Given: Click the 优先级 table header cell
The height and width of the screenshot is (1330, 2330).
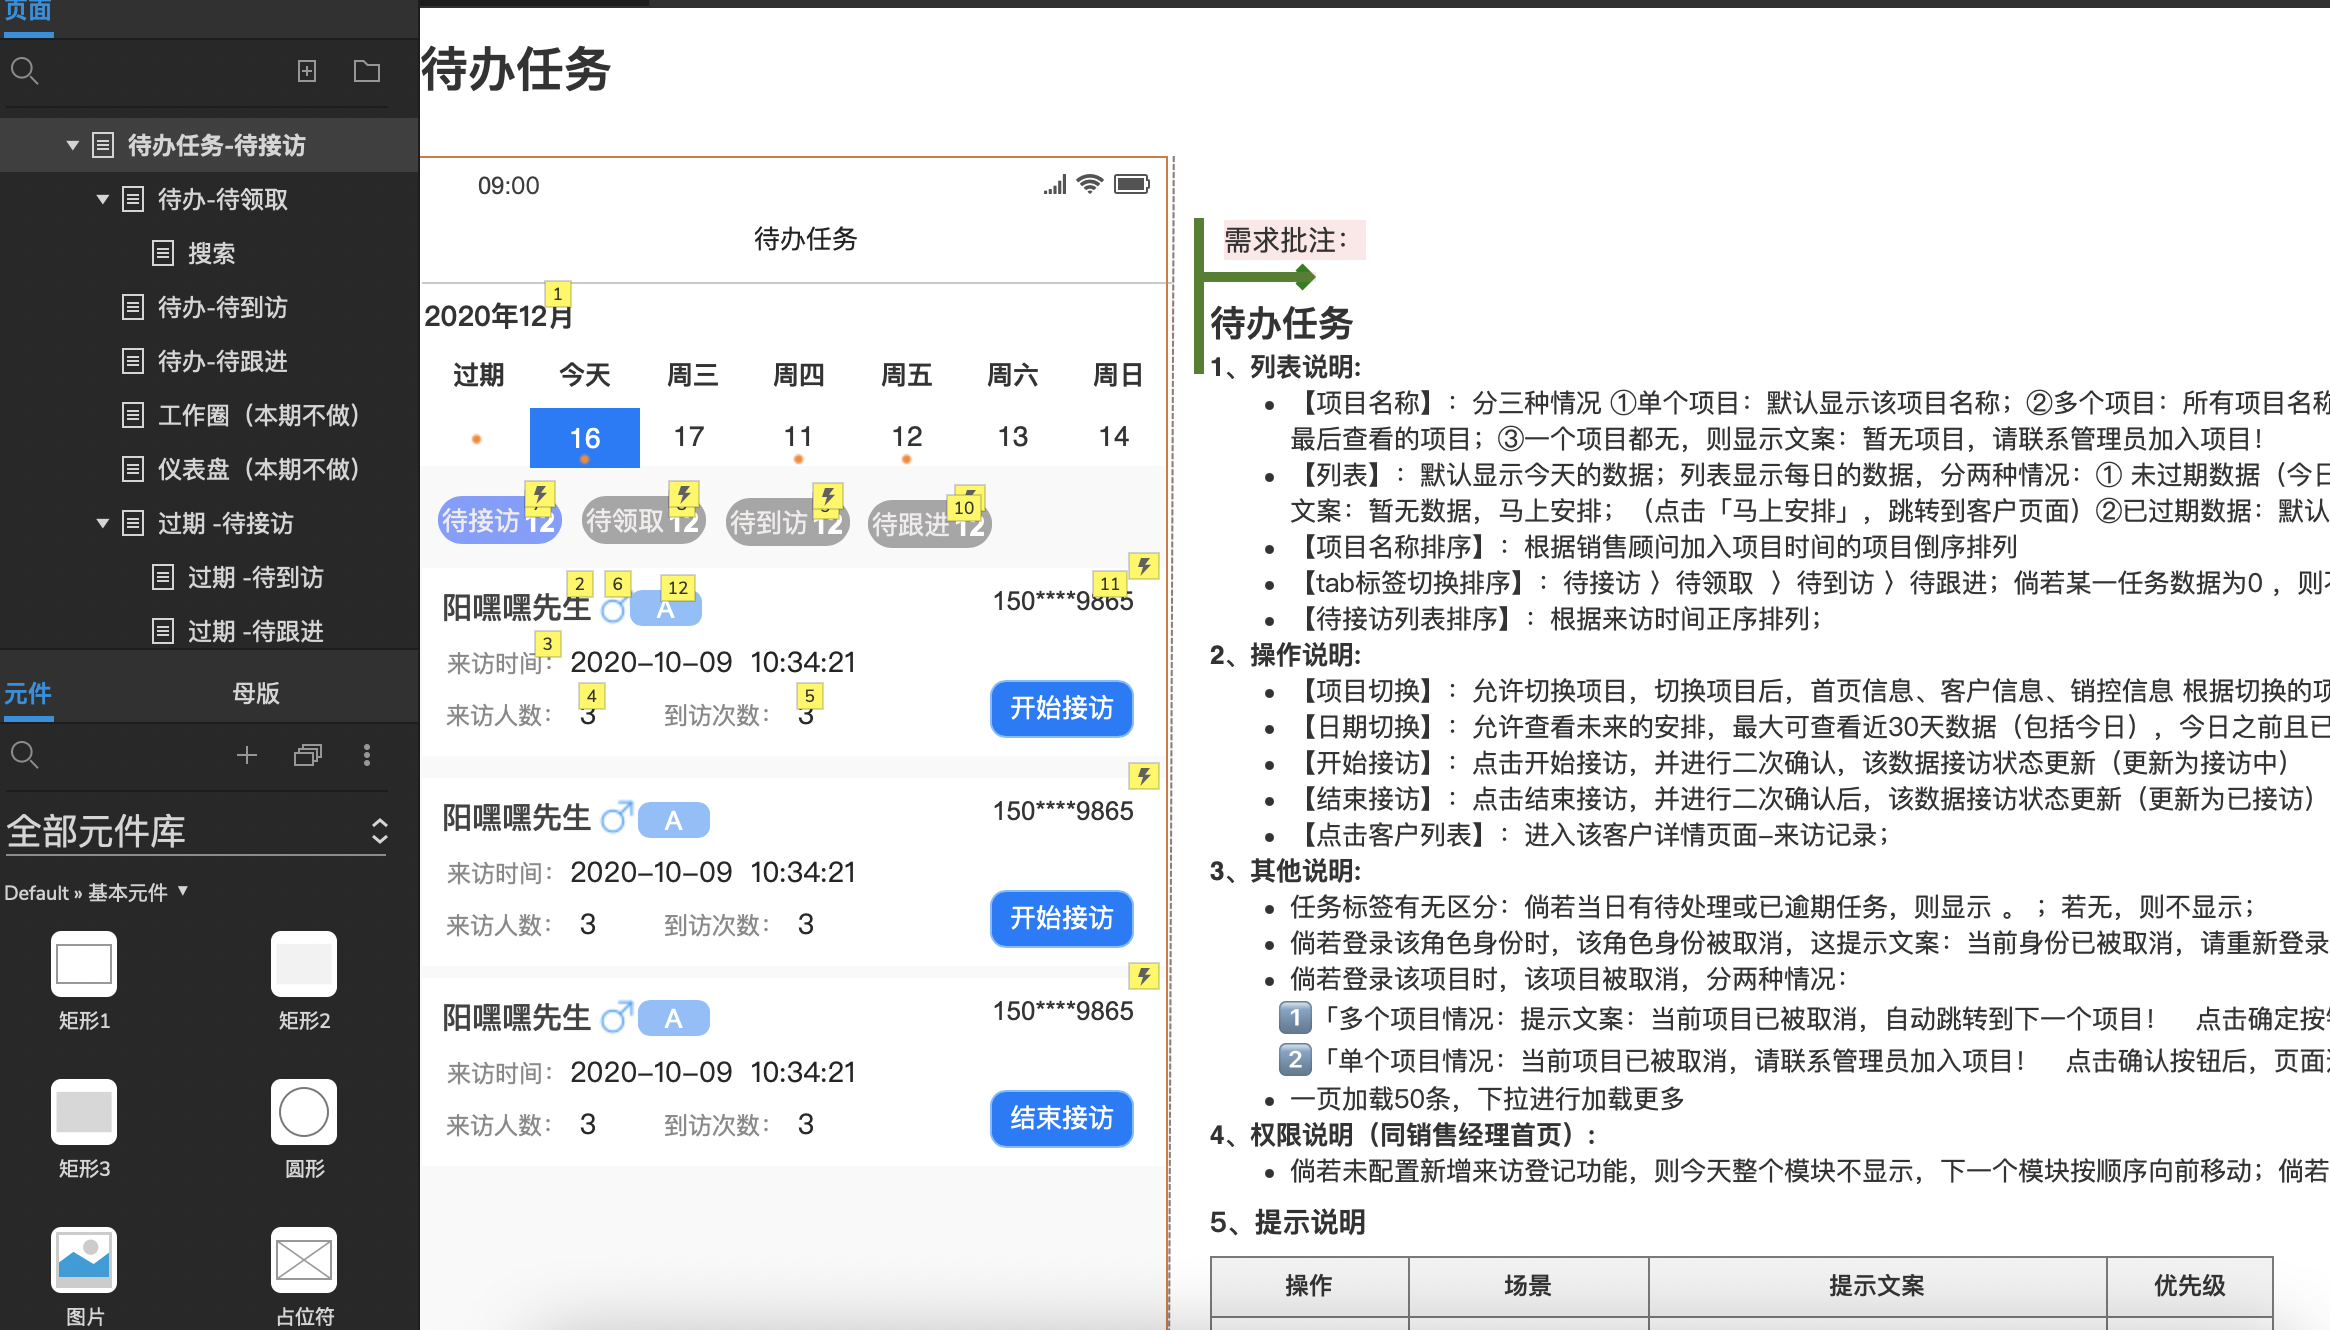Looking at the screenshot, I should click(x=2190, y=1286).
